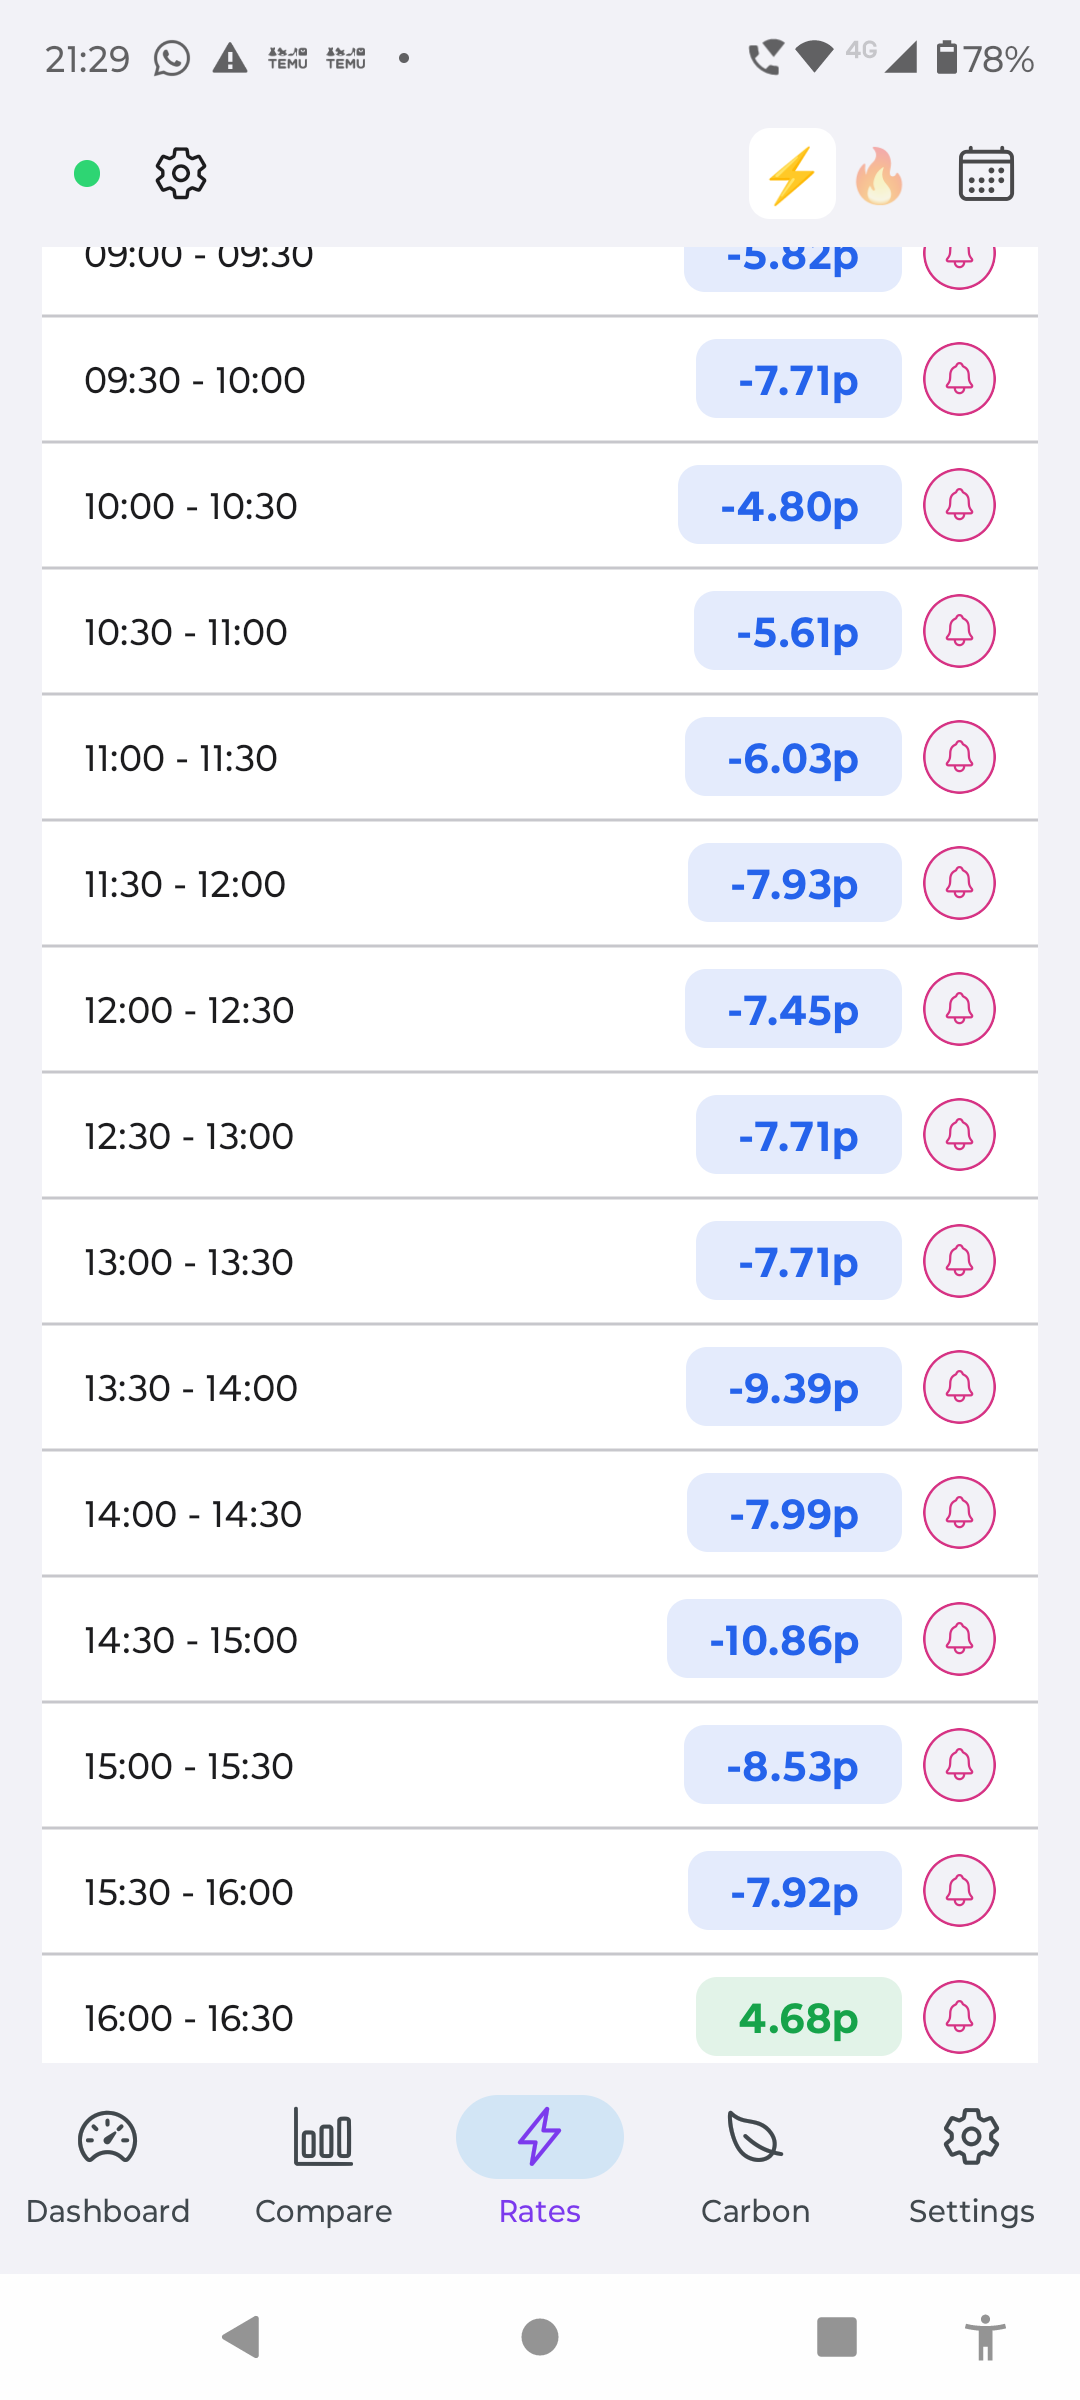Select the 12:00 - 12:30 time slot row
The width and height of the screenshot is (1080, 2400).
[x=350, y=1010]
